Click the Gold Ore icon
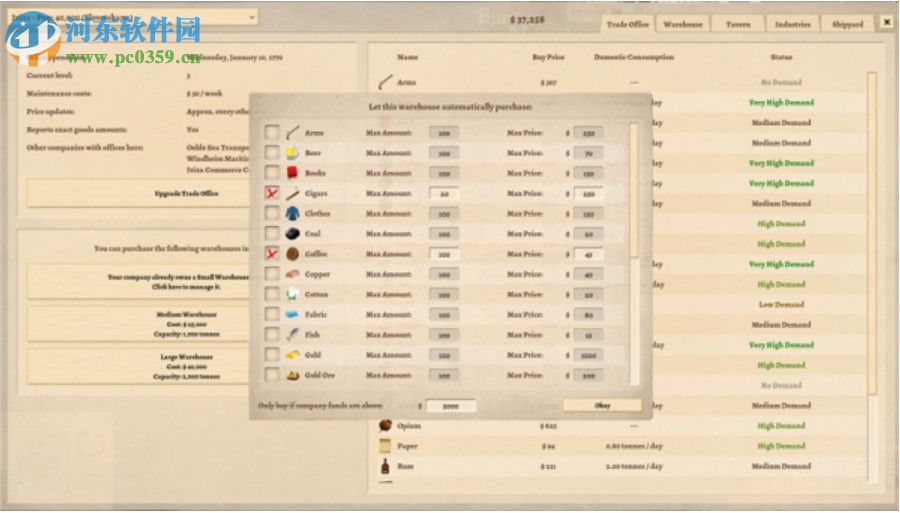 point(293,375)
